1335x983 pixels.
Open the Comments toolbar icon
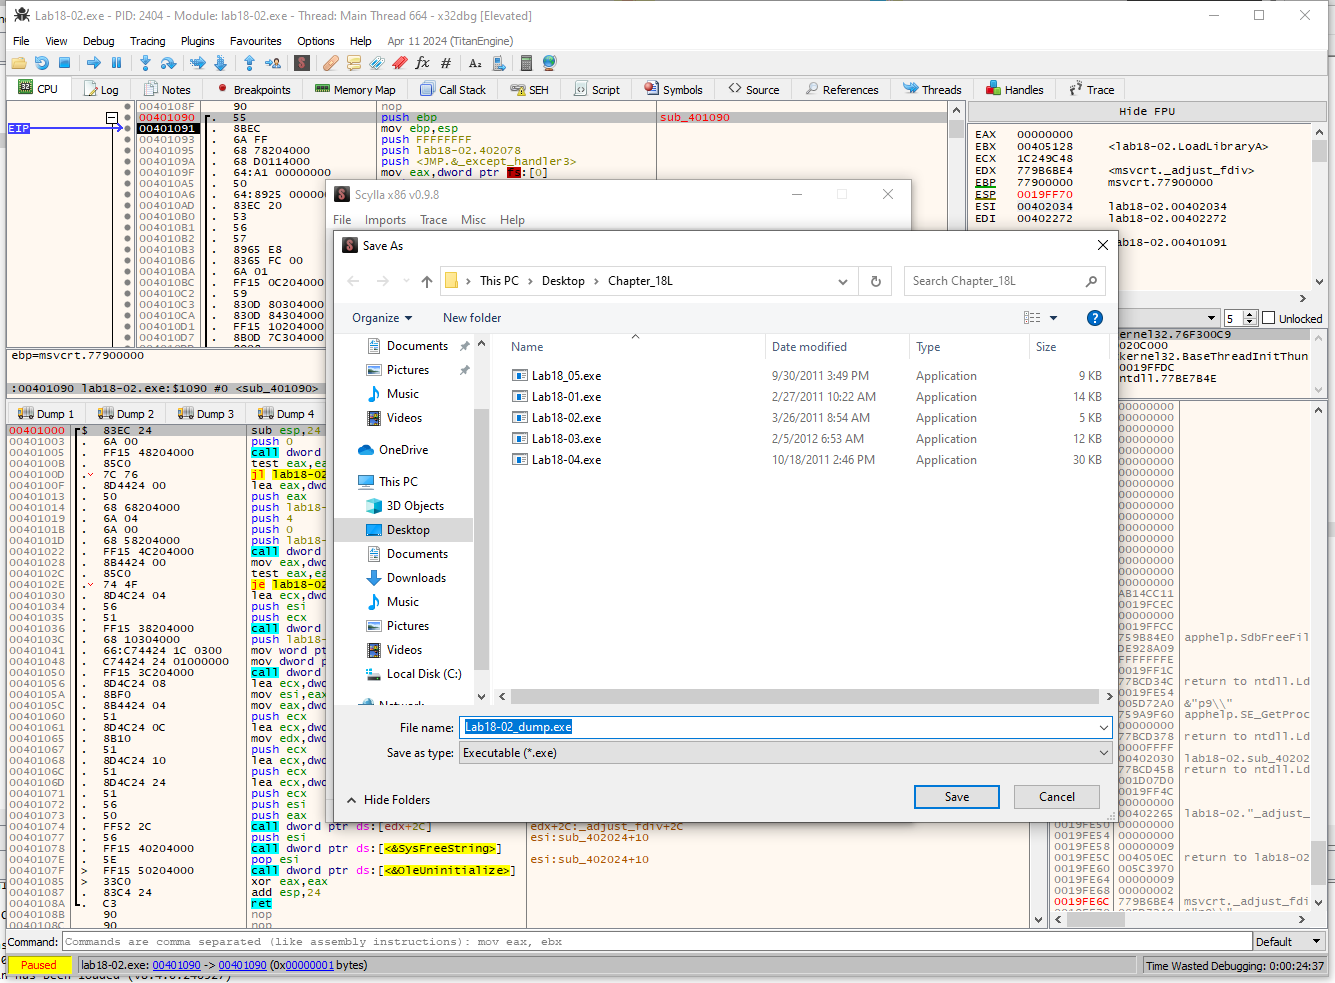pos(354,63)
